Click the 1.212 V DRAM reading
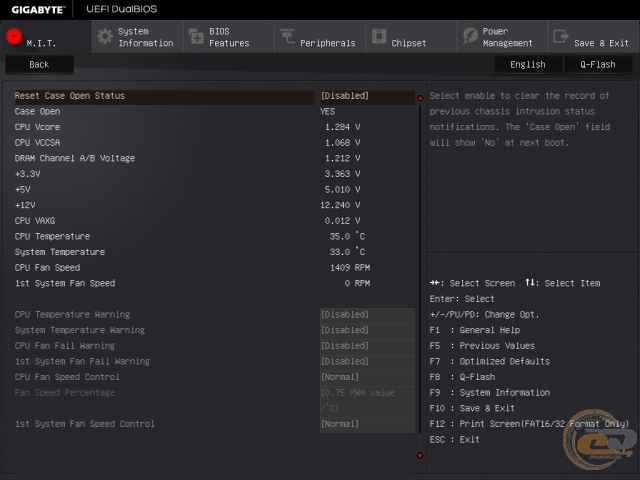Viewport: 640px width, 480px height. tap(342, 158)
